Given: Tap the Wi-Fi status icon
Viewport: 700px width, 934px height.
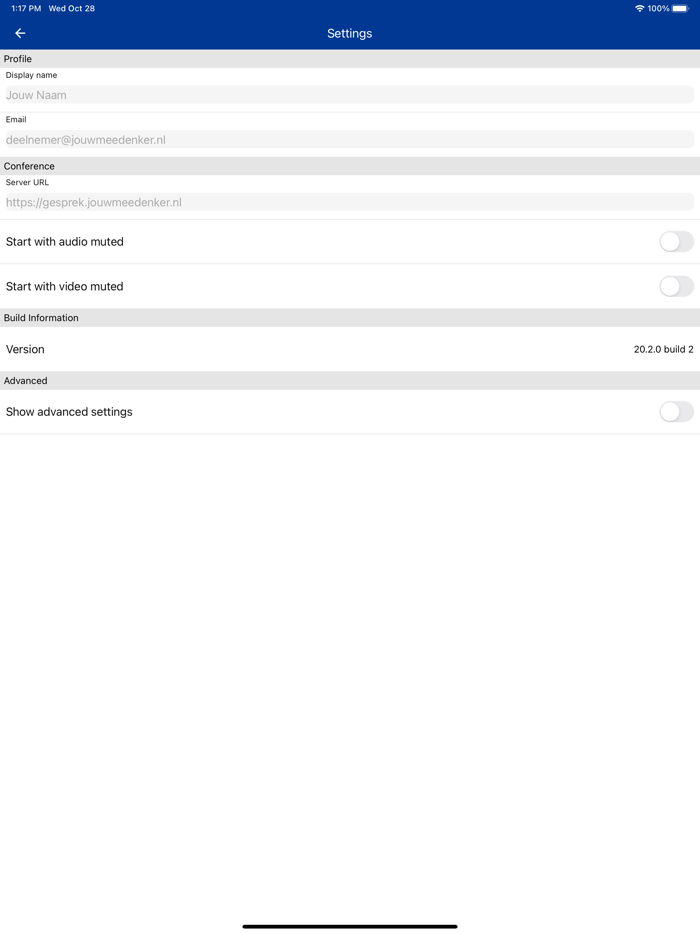Looking at the screenshot, I should click(639, 9).
